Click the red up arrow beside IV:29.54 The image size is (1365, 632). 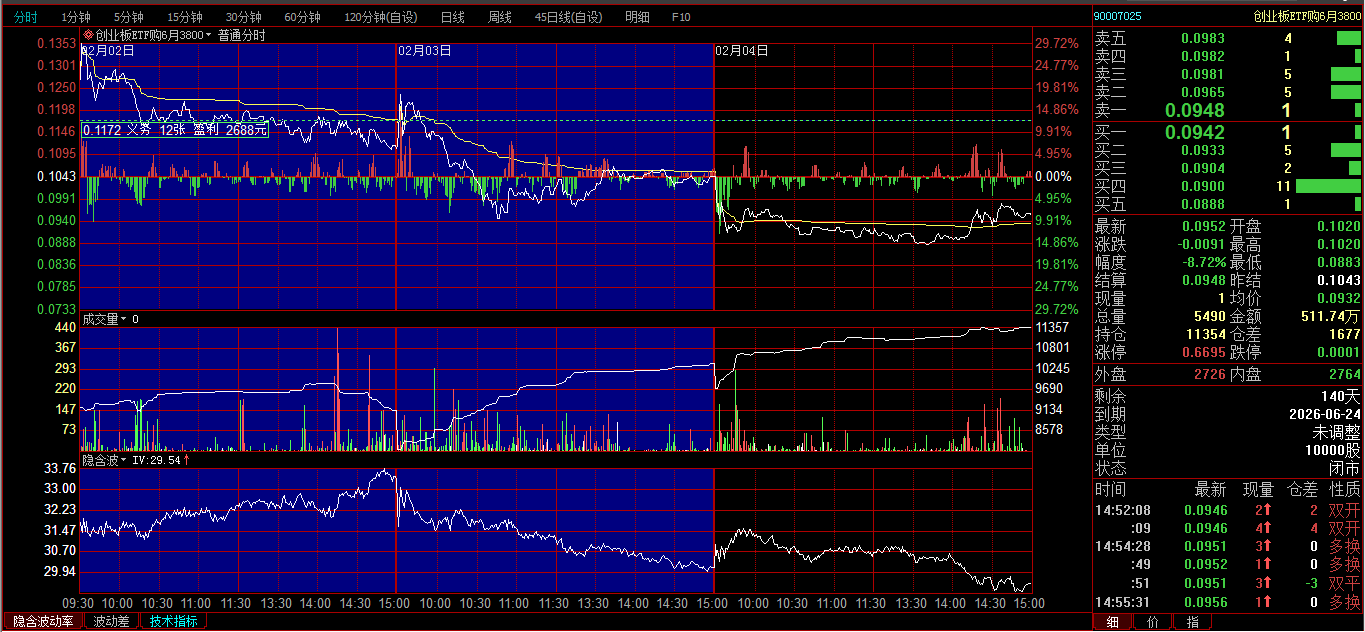tap(186, 460)
